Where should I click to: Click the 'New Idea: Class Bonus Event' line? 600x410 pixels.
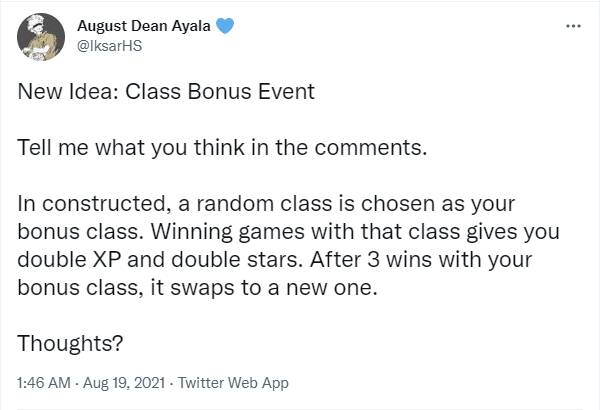(166, 93)
